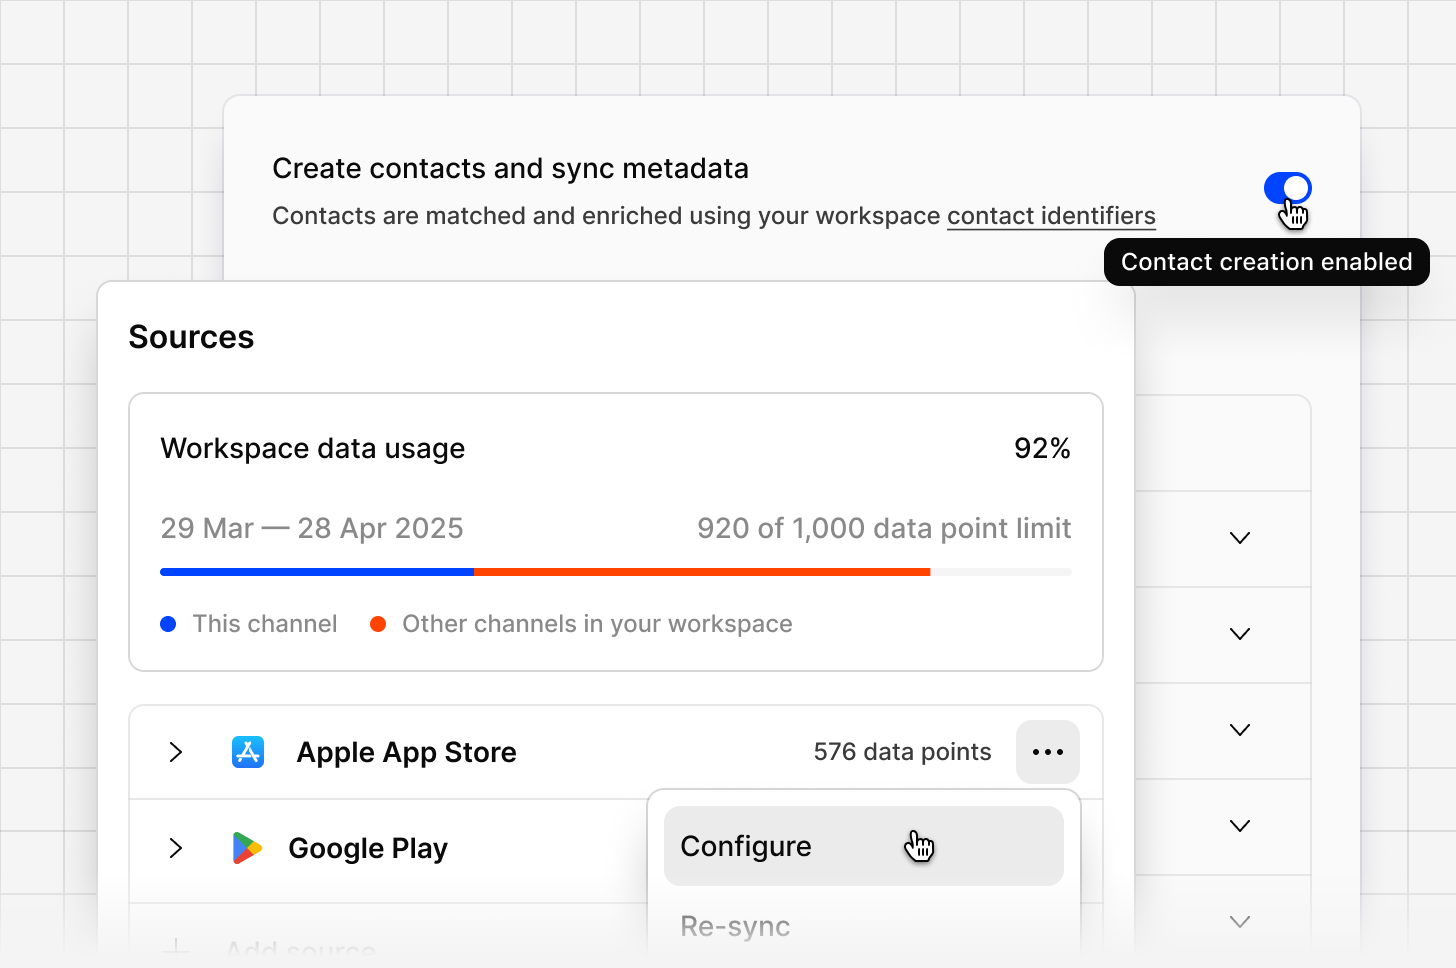This screenshot has height=968, width=1456.
Task: Toggle the contact creation switch off
Action: (1287, 188)
